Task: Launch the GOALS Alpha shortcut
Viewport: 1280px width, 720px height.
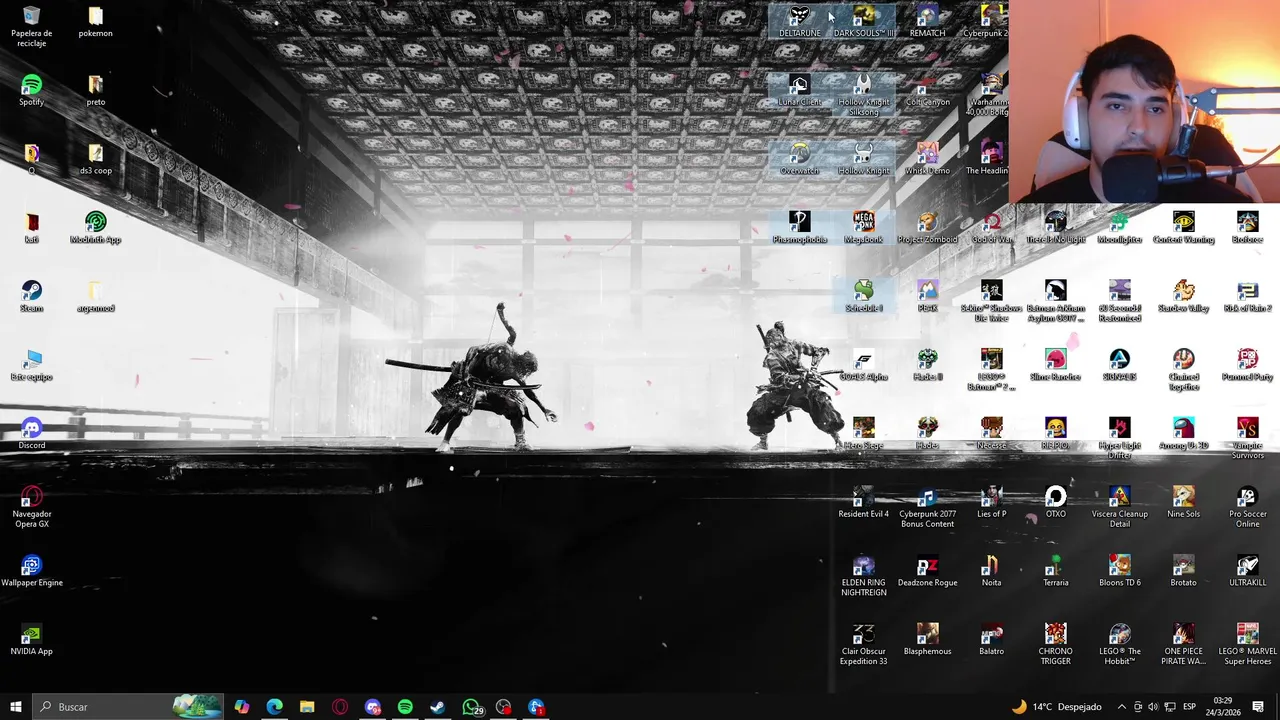Action: [x=863, y=365]
